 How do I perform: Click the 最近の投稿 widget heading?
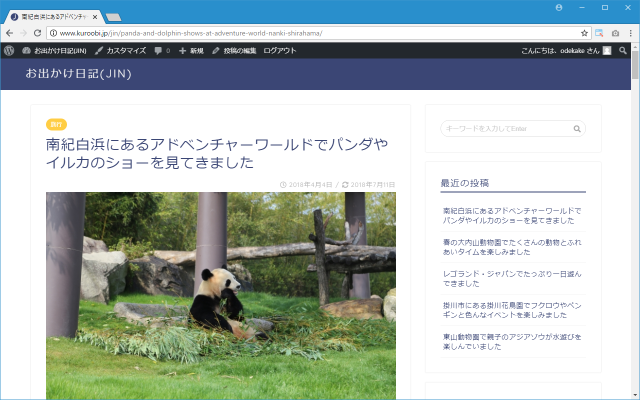[x=464, y=183]
